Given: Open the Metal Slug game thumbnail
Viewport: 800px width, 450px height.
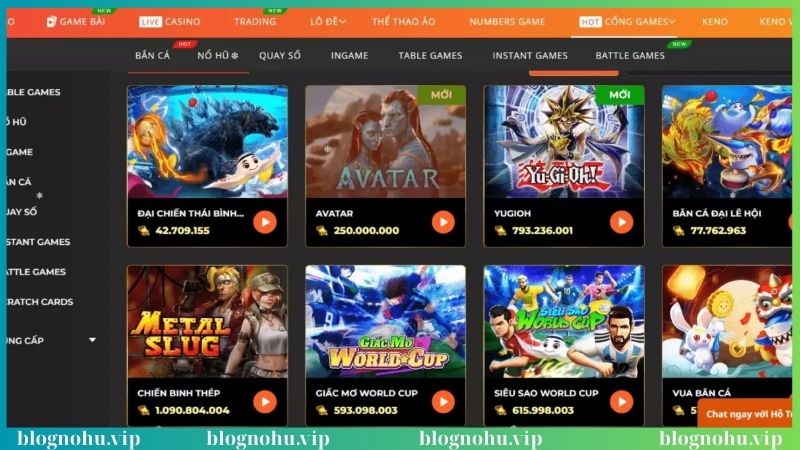Looking at the screenshot, I should (x=207, y=321).
